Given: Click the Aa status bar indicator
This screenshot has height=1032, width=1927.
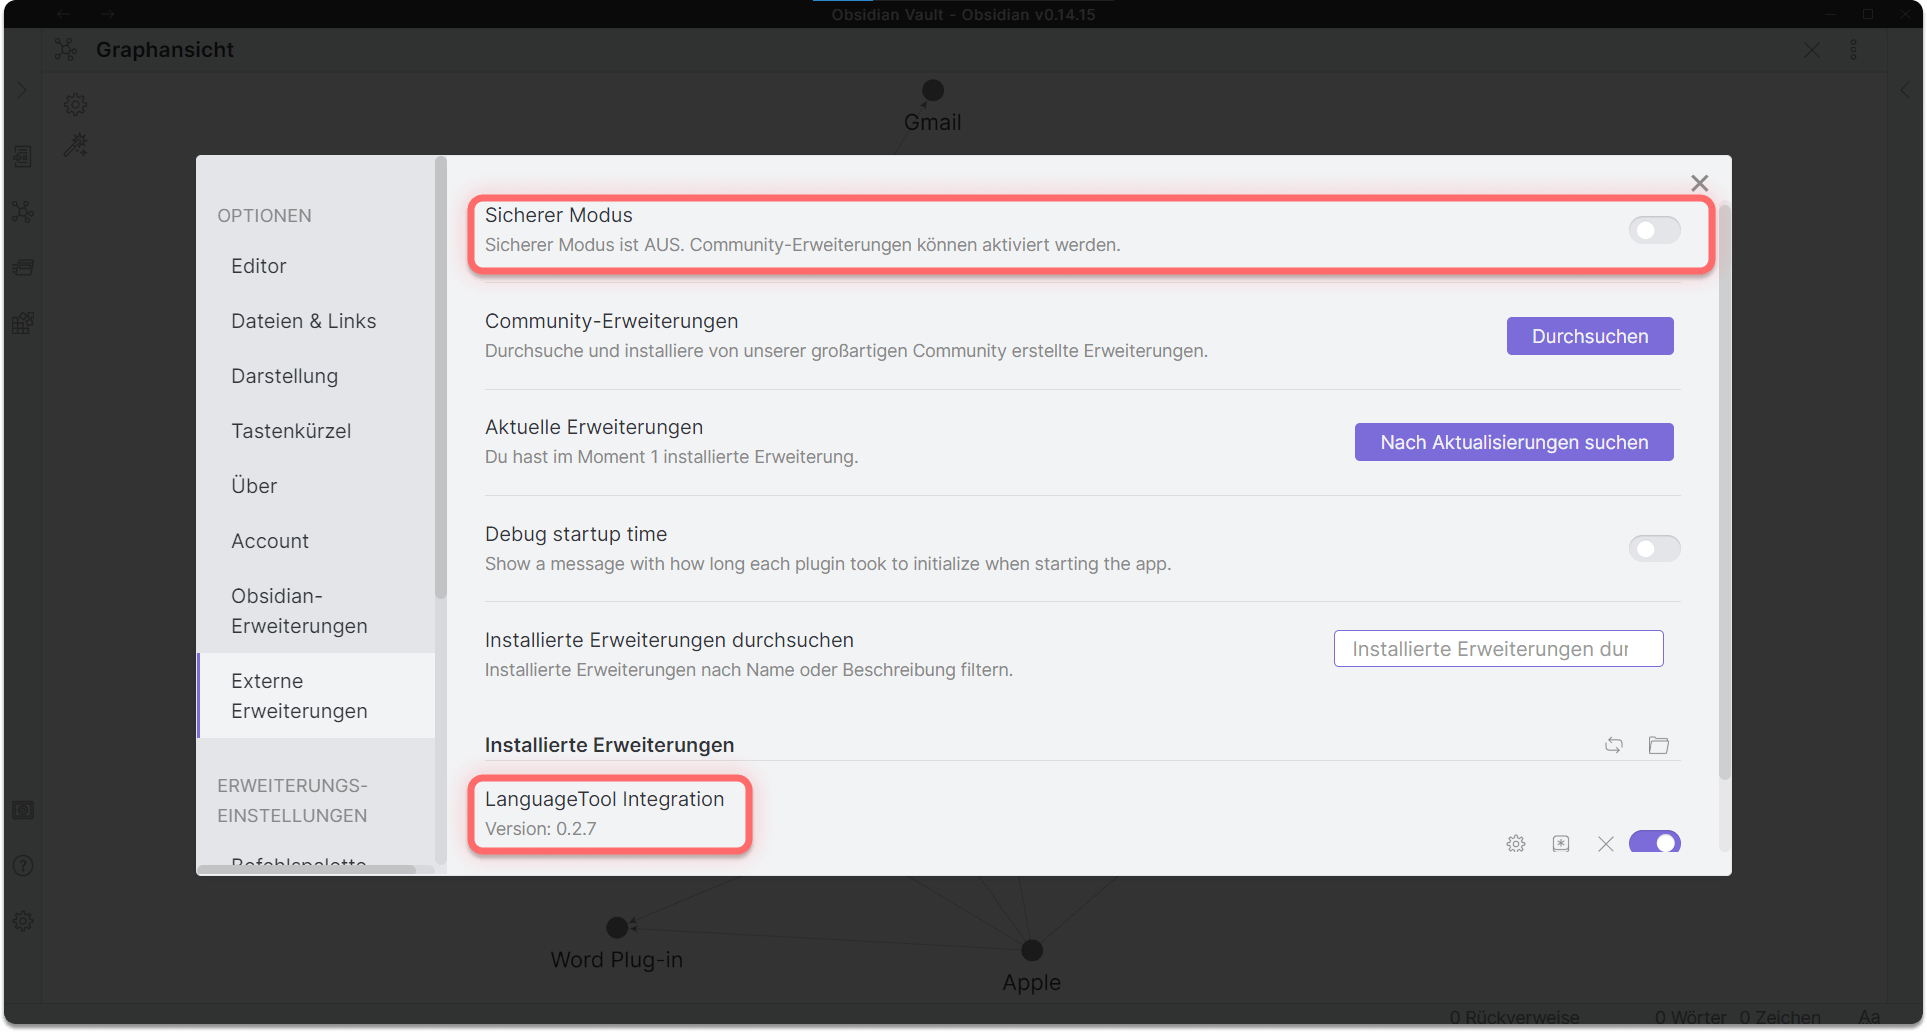Looking at the screenshot, I should (x=1869, y=1017).
